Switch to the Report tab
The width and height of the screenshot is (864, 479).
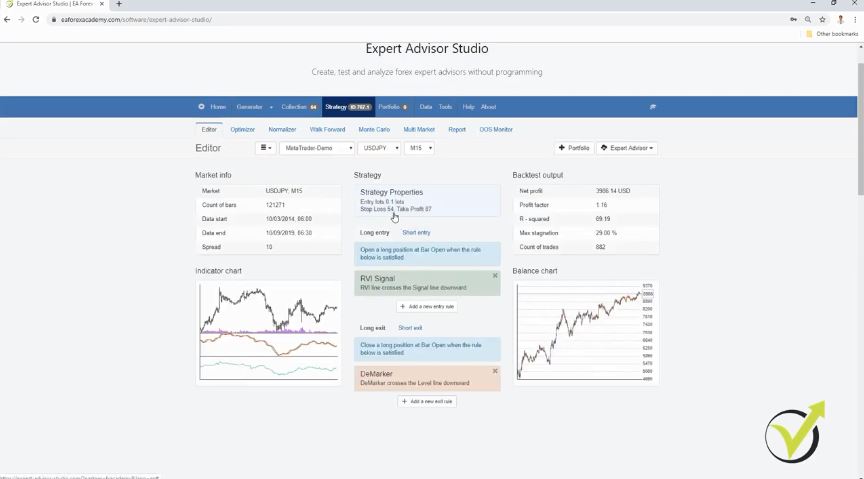[457, 130]
